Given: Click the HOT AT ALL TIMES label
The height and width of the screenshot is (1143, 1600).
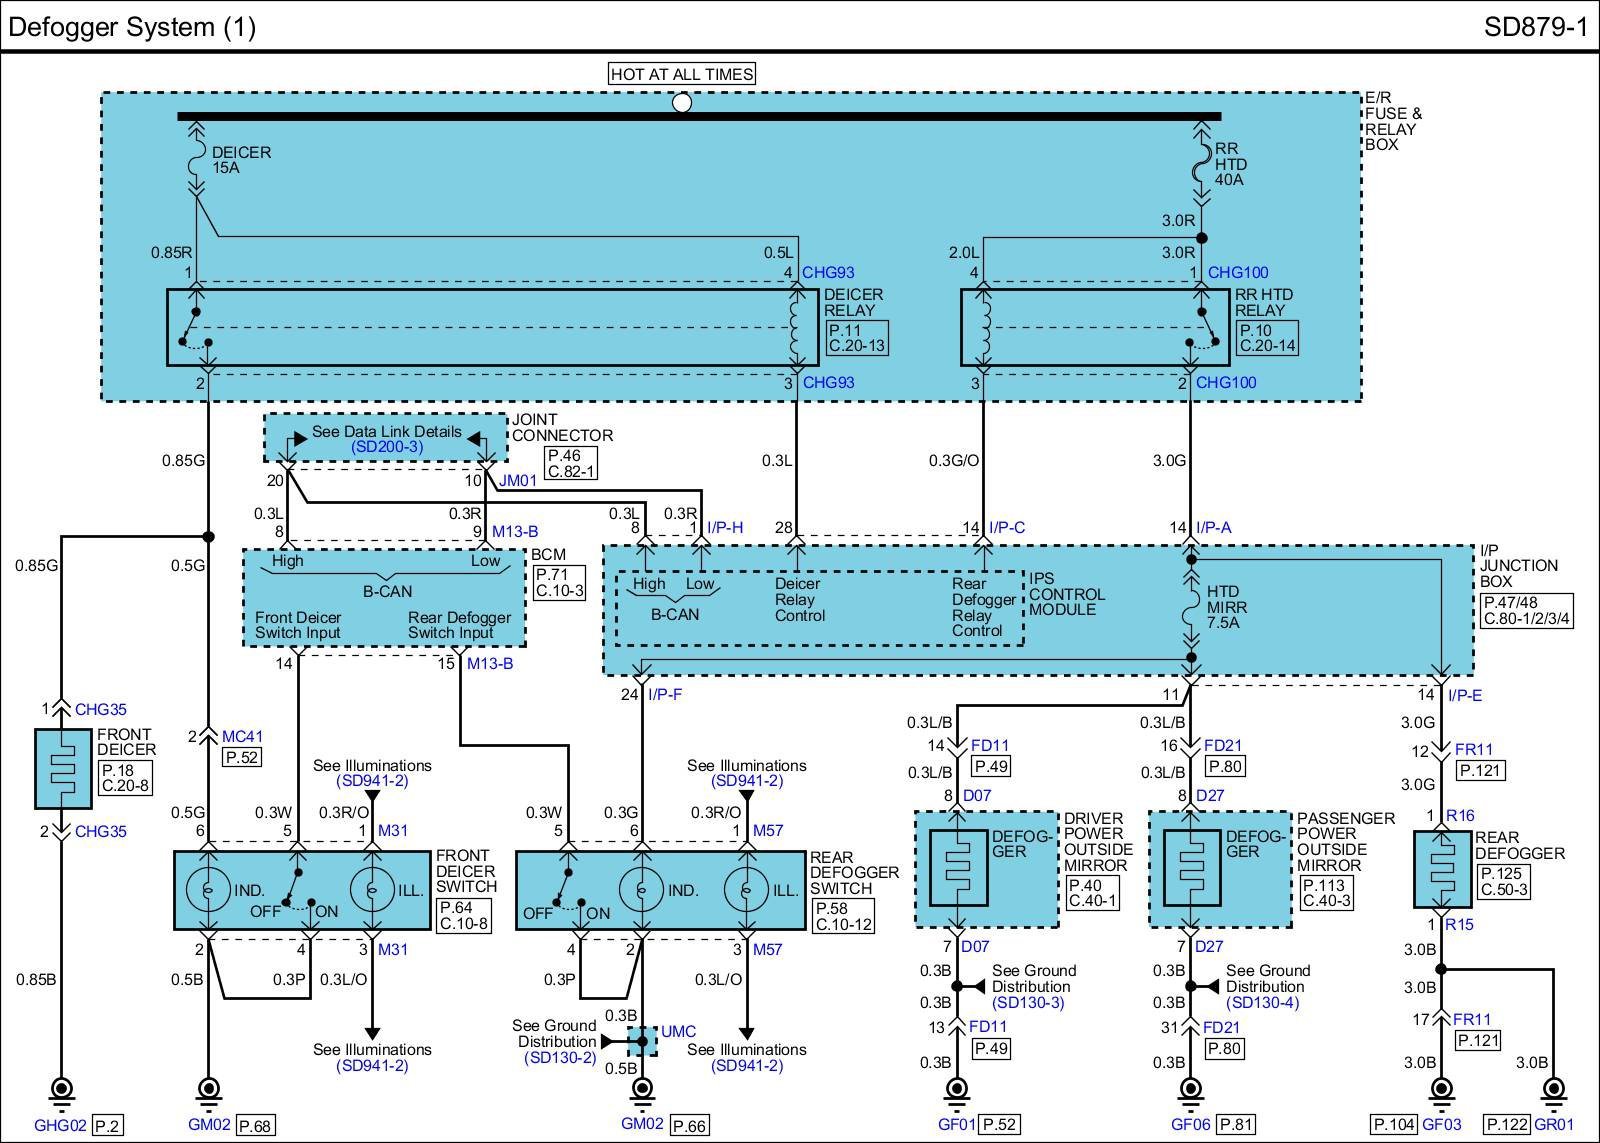Looking at the screenshot, I should coord(682,74).
